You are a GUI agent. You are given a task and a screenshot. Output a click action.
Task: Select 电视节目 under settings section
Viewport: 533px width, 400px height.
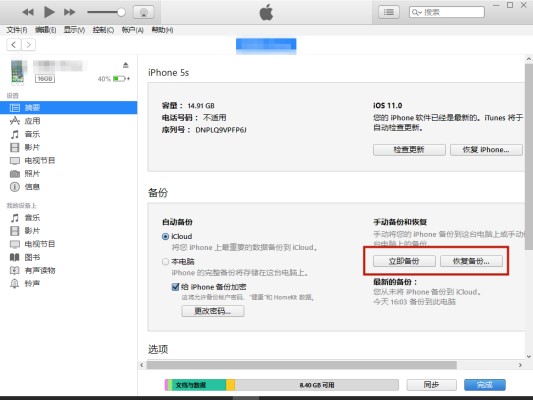(x=68, y=160)
